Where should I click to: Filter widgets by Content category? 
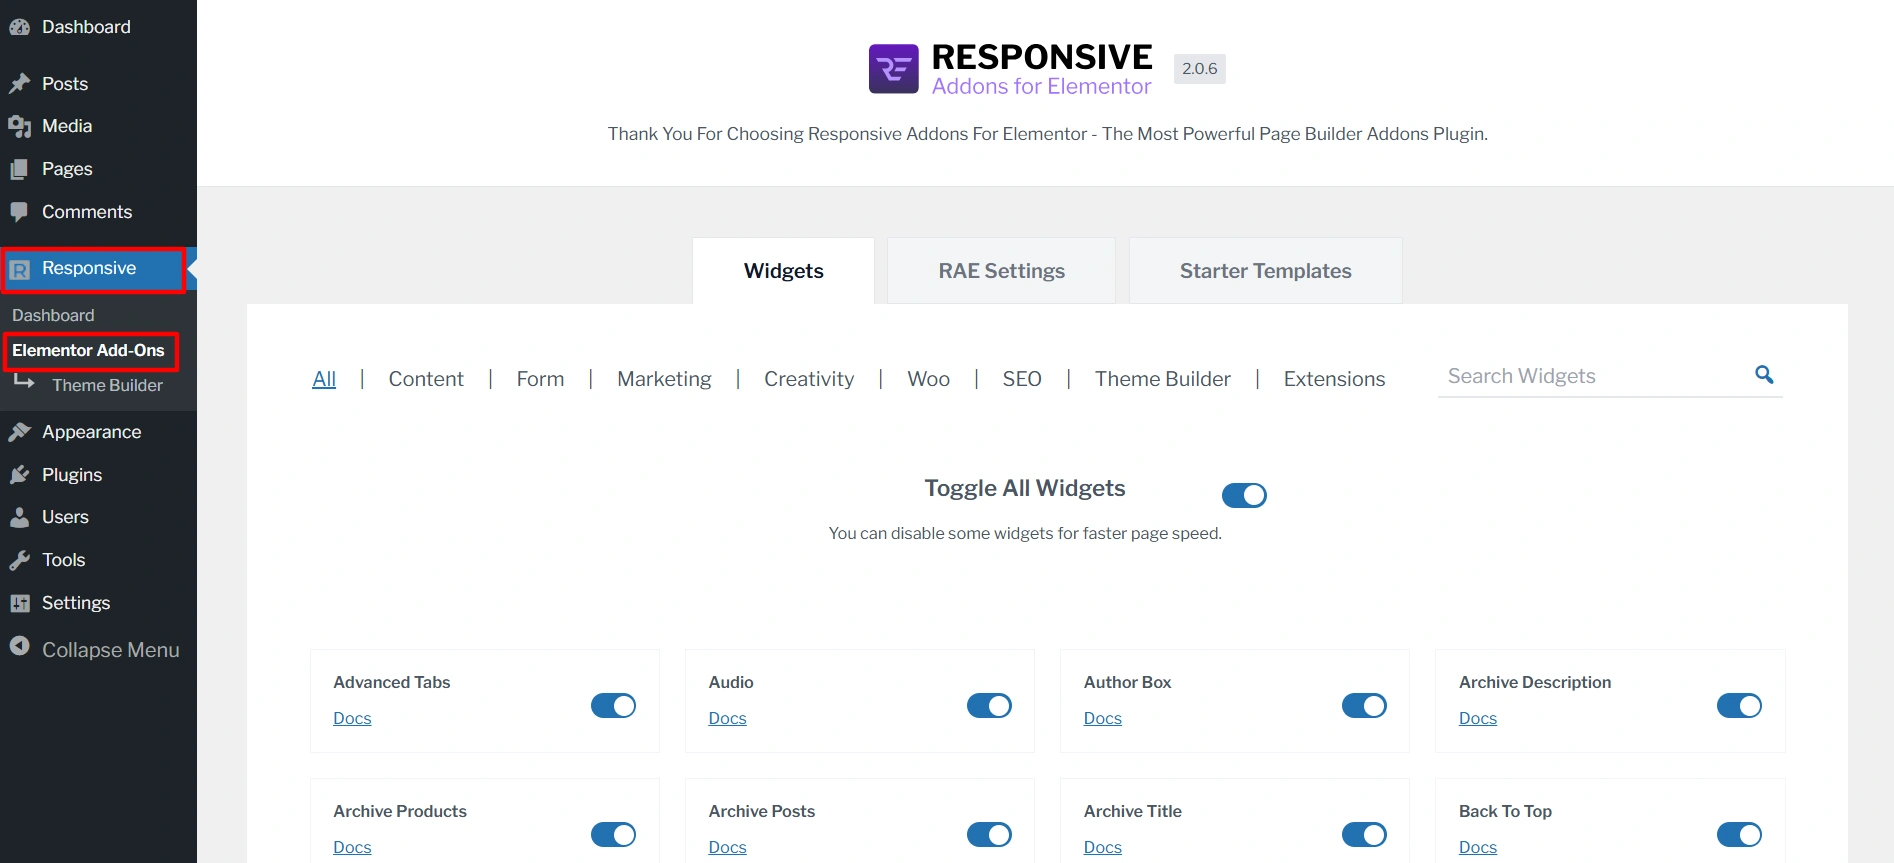point(426,379)
